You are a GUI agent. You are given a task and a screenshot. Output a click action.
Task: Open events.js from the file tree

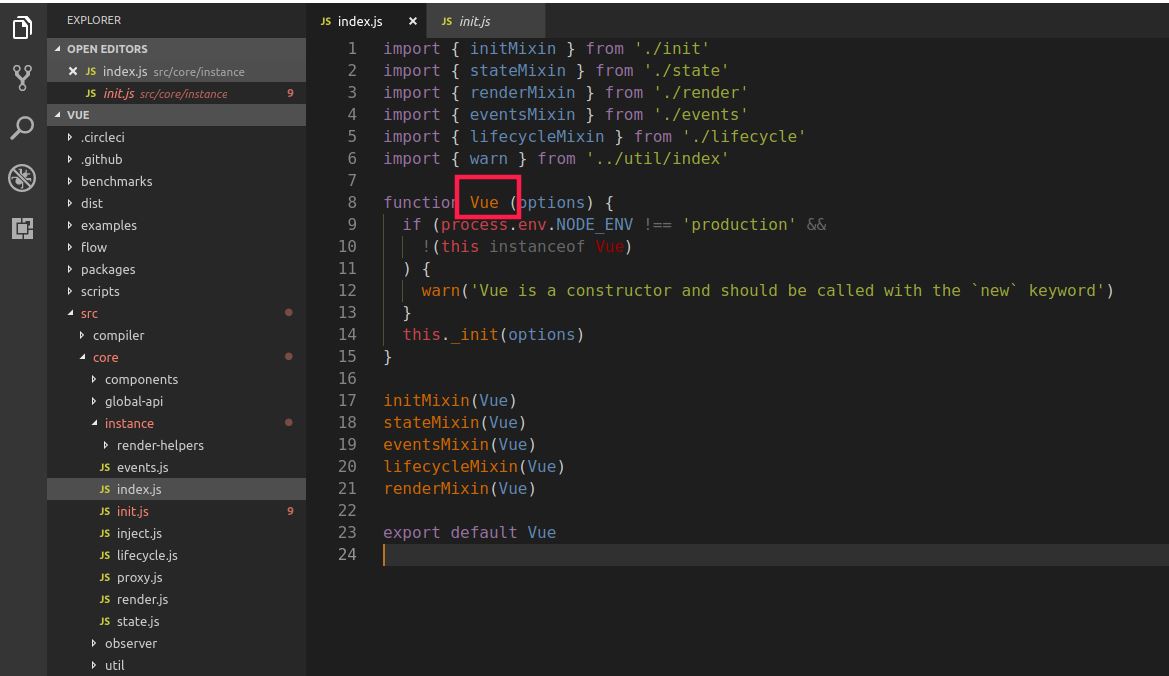tap(142, 467)
